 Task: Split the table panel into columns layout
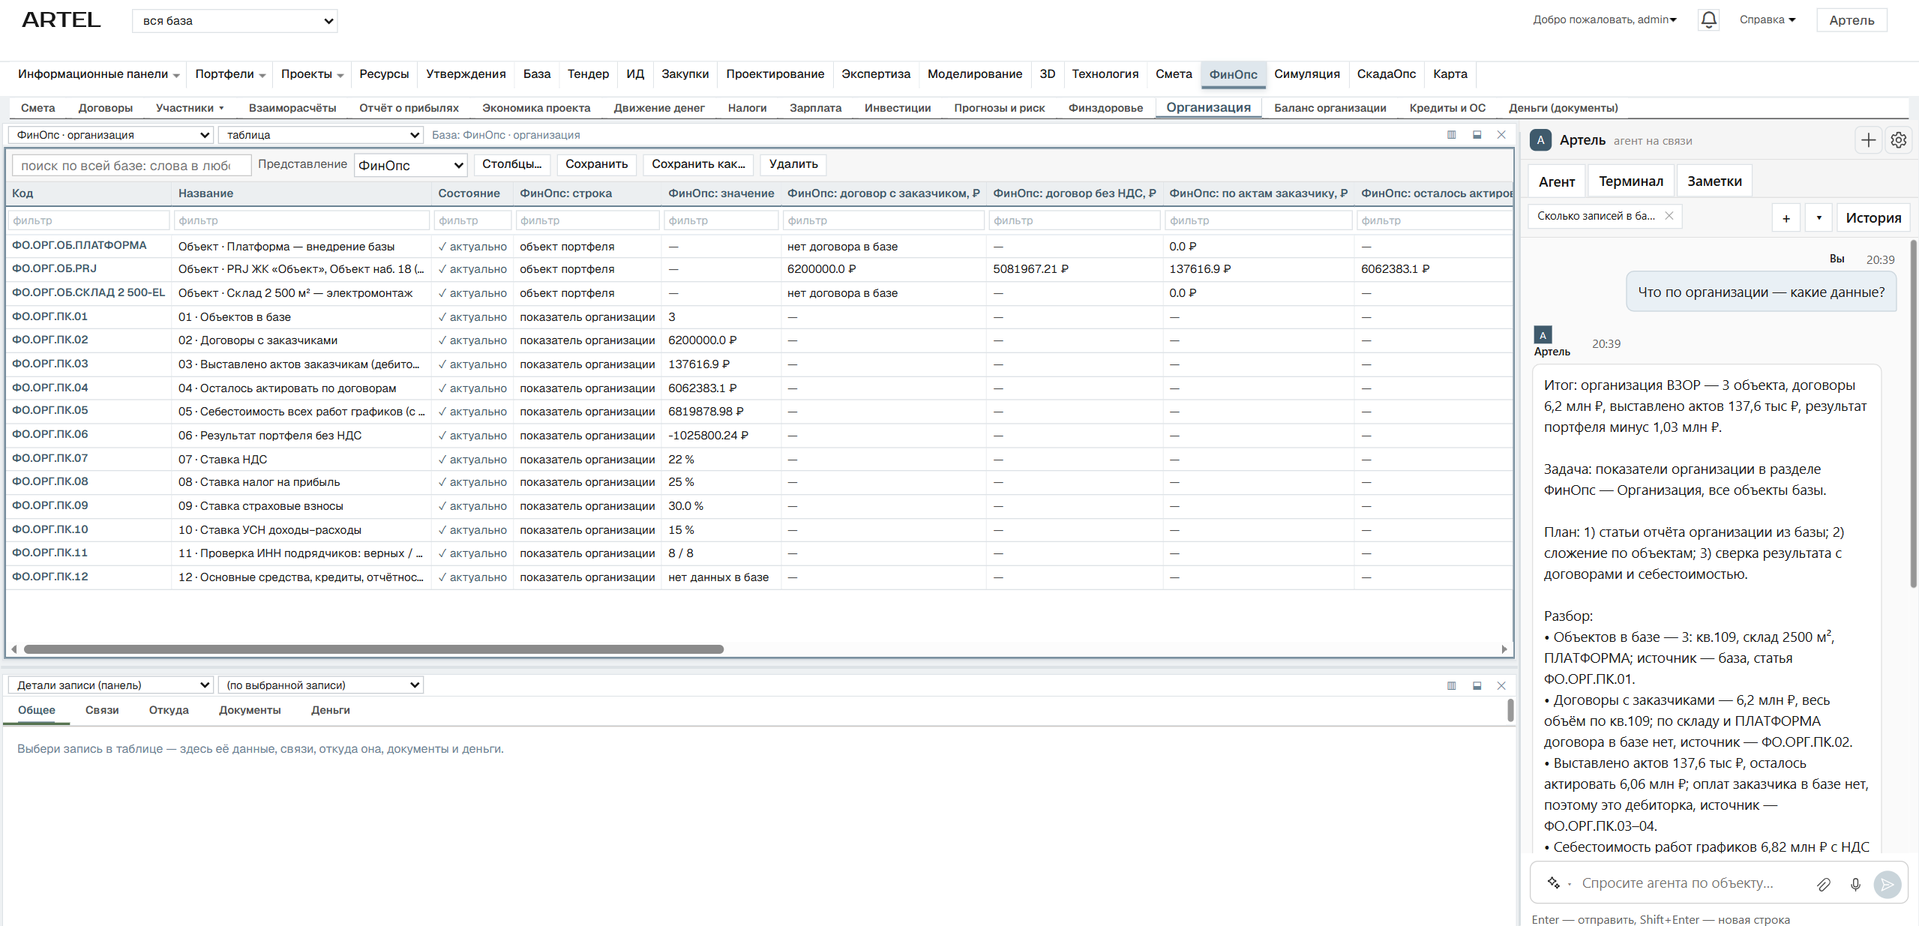click(x=1452, y=135)
